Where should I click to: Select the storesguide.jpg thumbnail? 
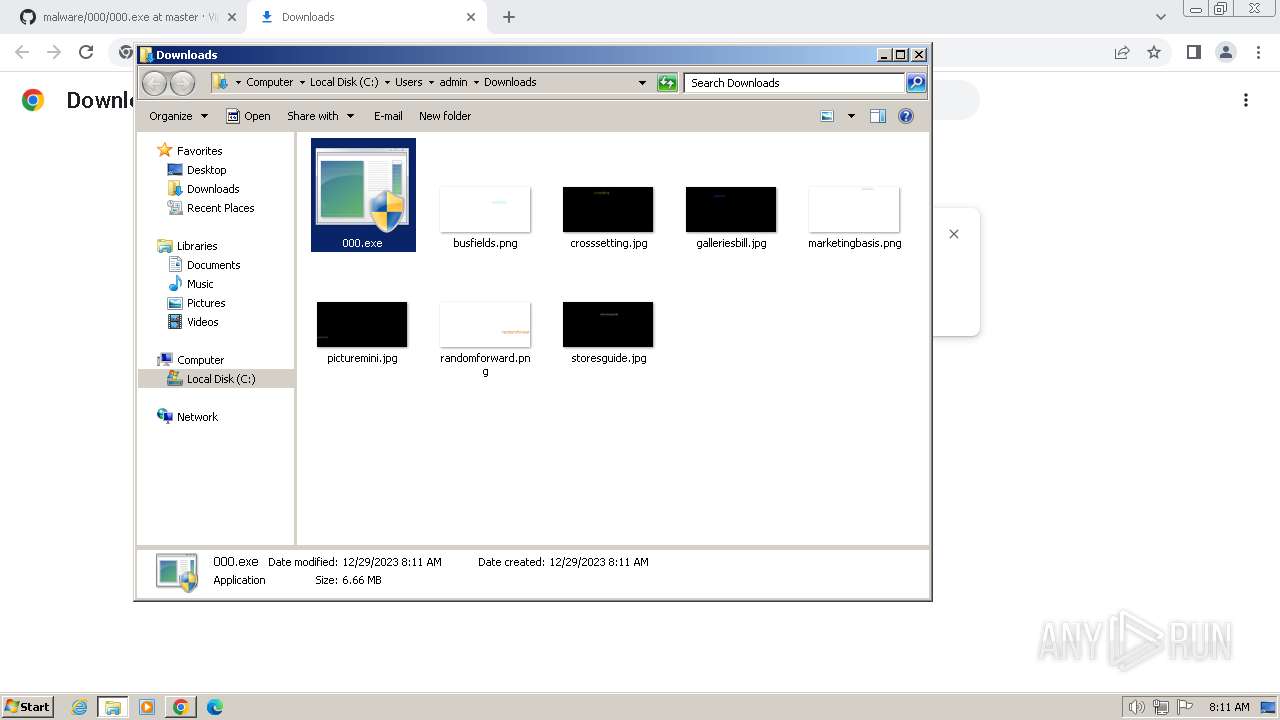pyautogui.click(x=608, y=325)
